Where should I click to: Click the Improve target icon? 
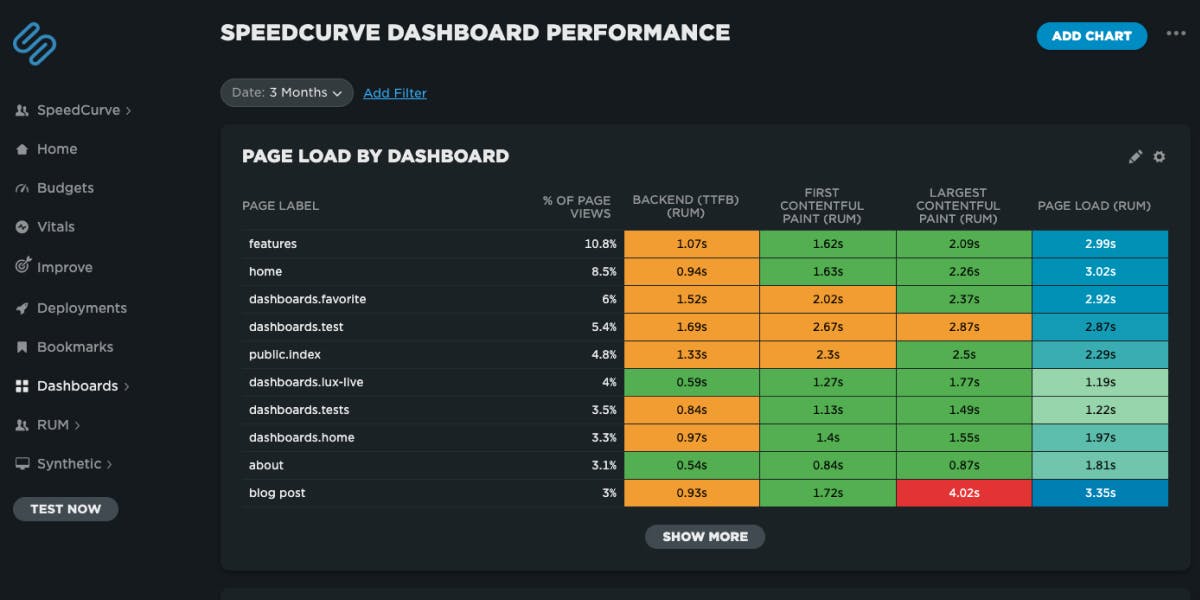click(x=23, y=266)
